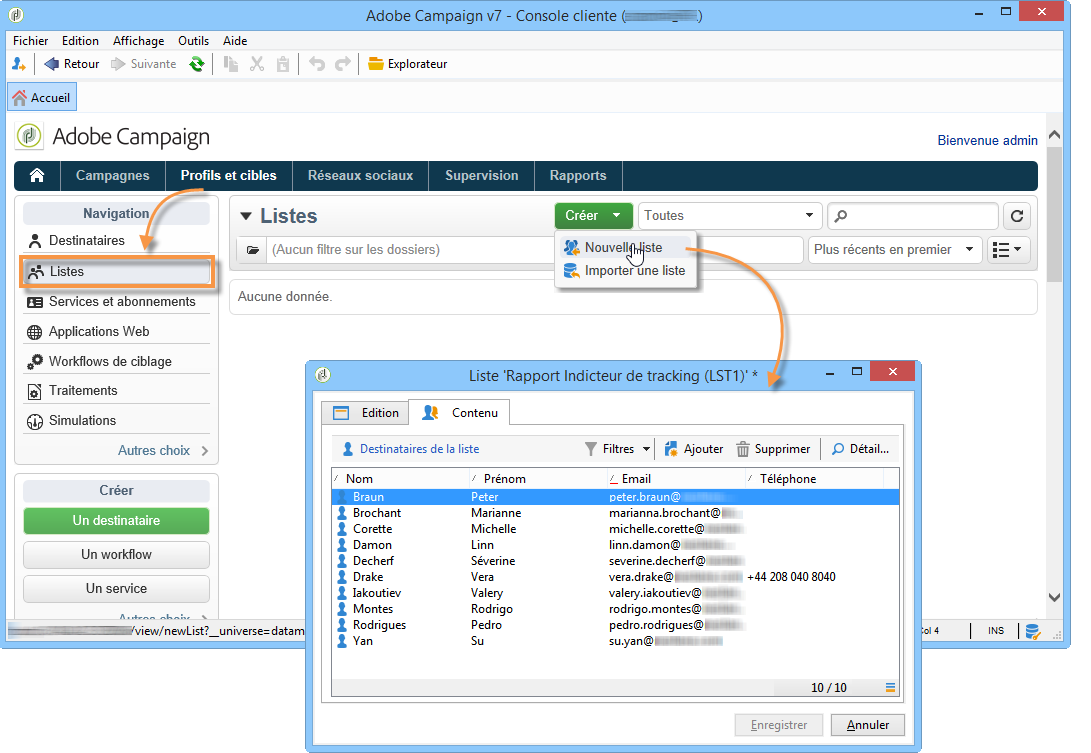Image resolution: width=1091 pixels, height=753 pixels.
Task: Open the Outils menu
Action: [193, 40]
